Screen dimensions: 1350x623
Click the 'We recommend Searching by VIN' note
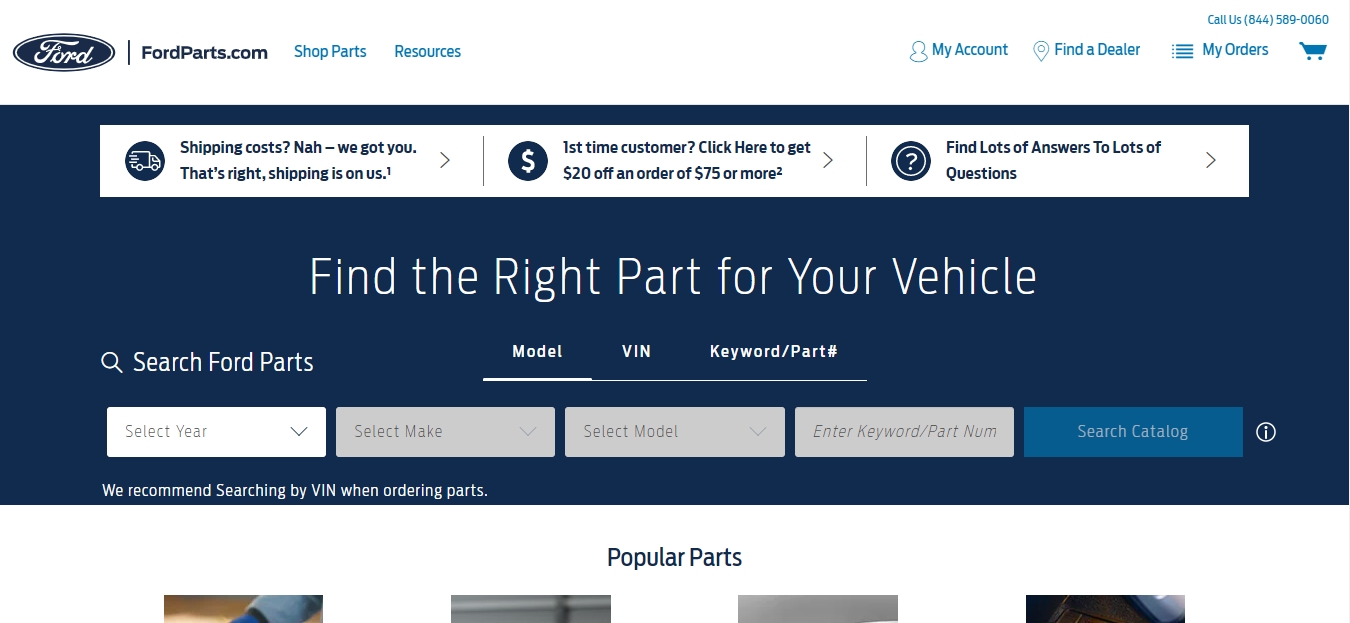(295, 491)
